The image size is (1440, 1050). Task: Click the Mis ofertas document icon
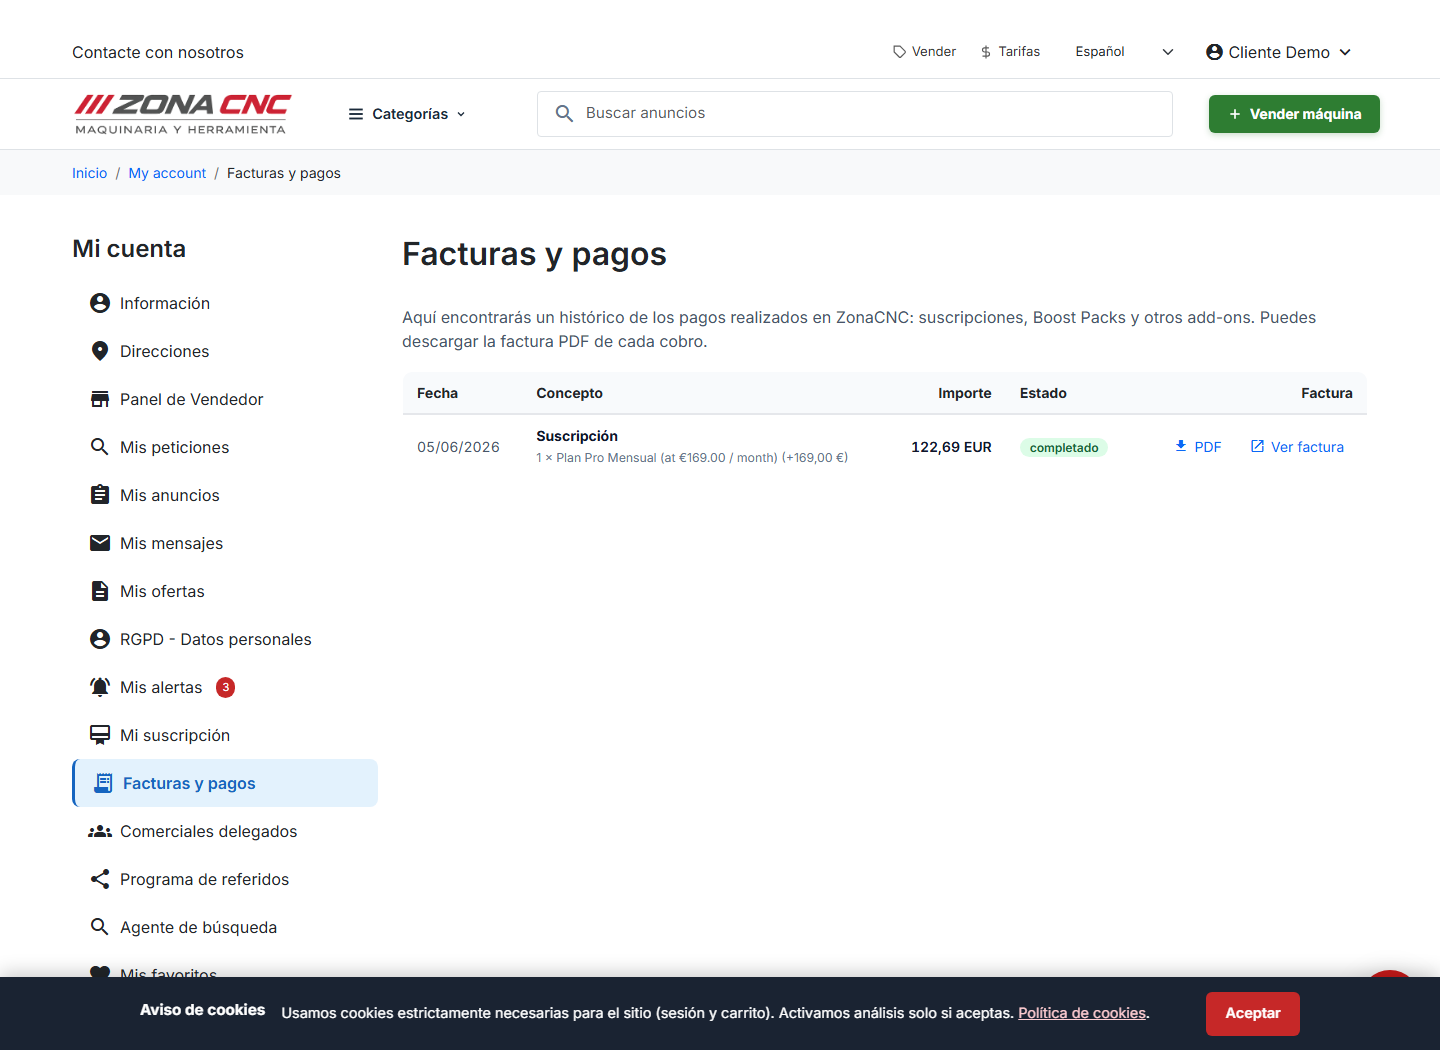click(x=100, y=591)
